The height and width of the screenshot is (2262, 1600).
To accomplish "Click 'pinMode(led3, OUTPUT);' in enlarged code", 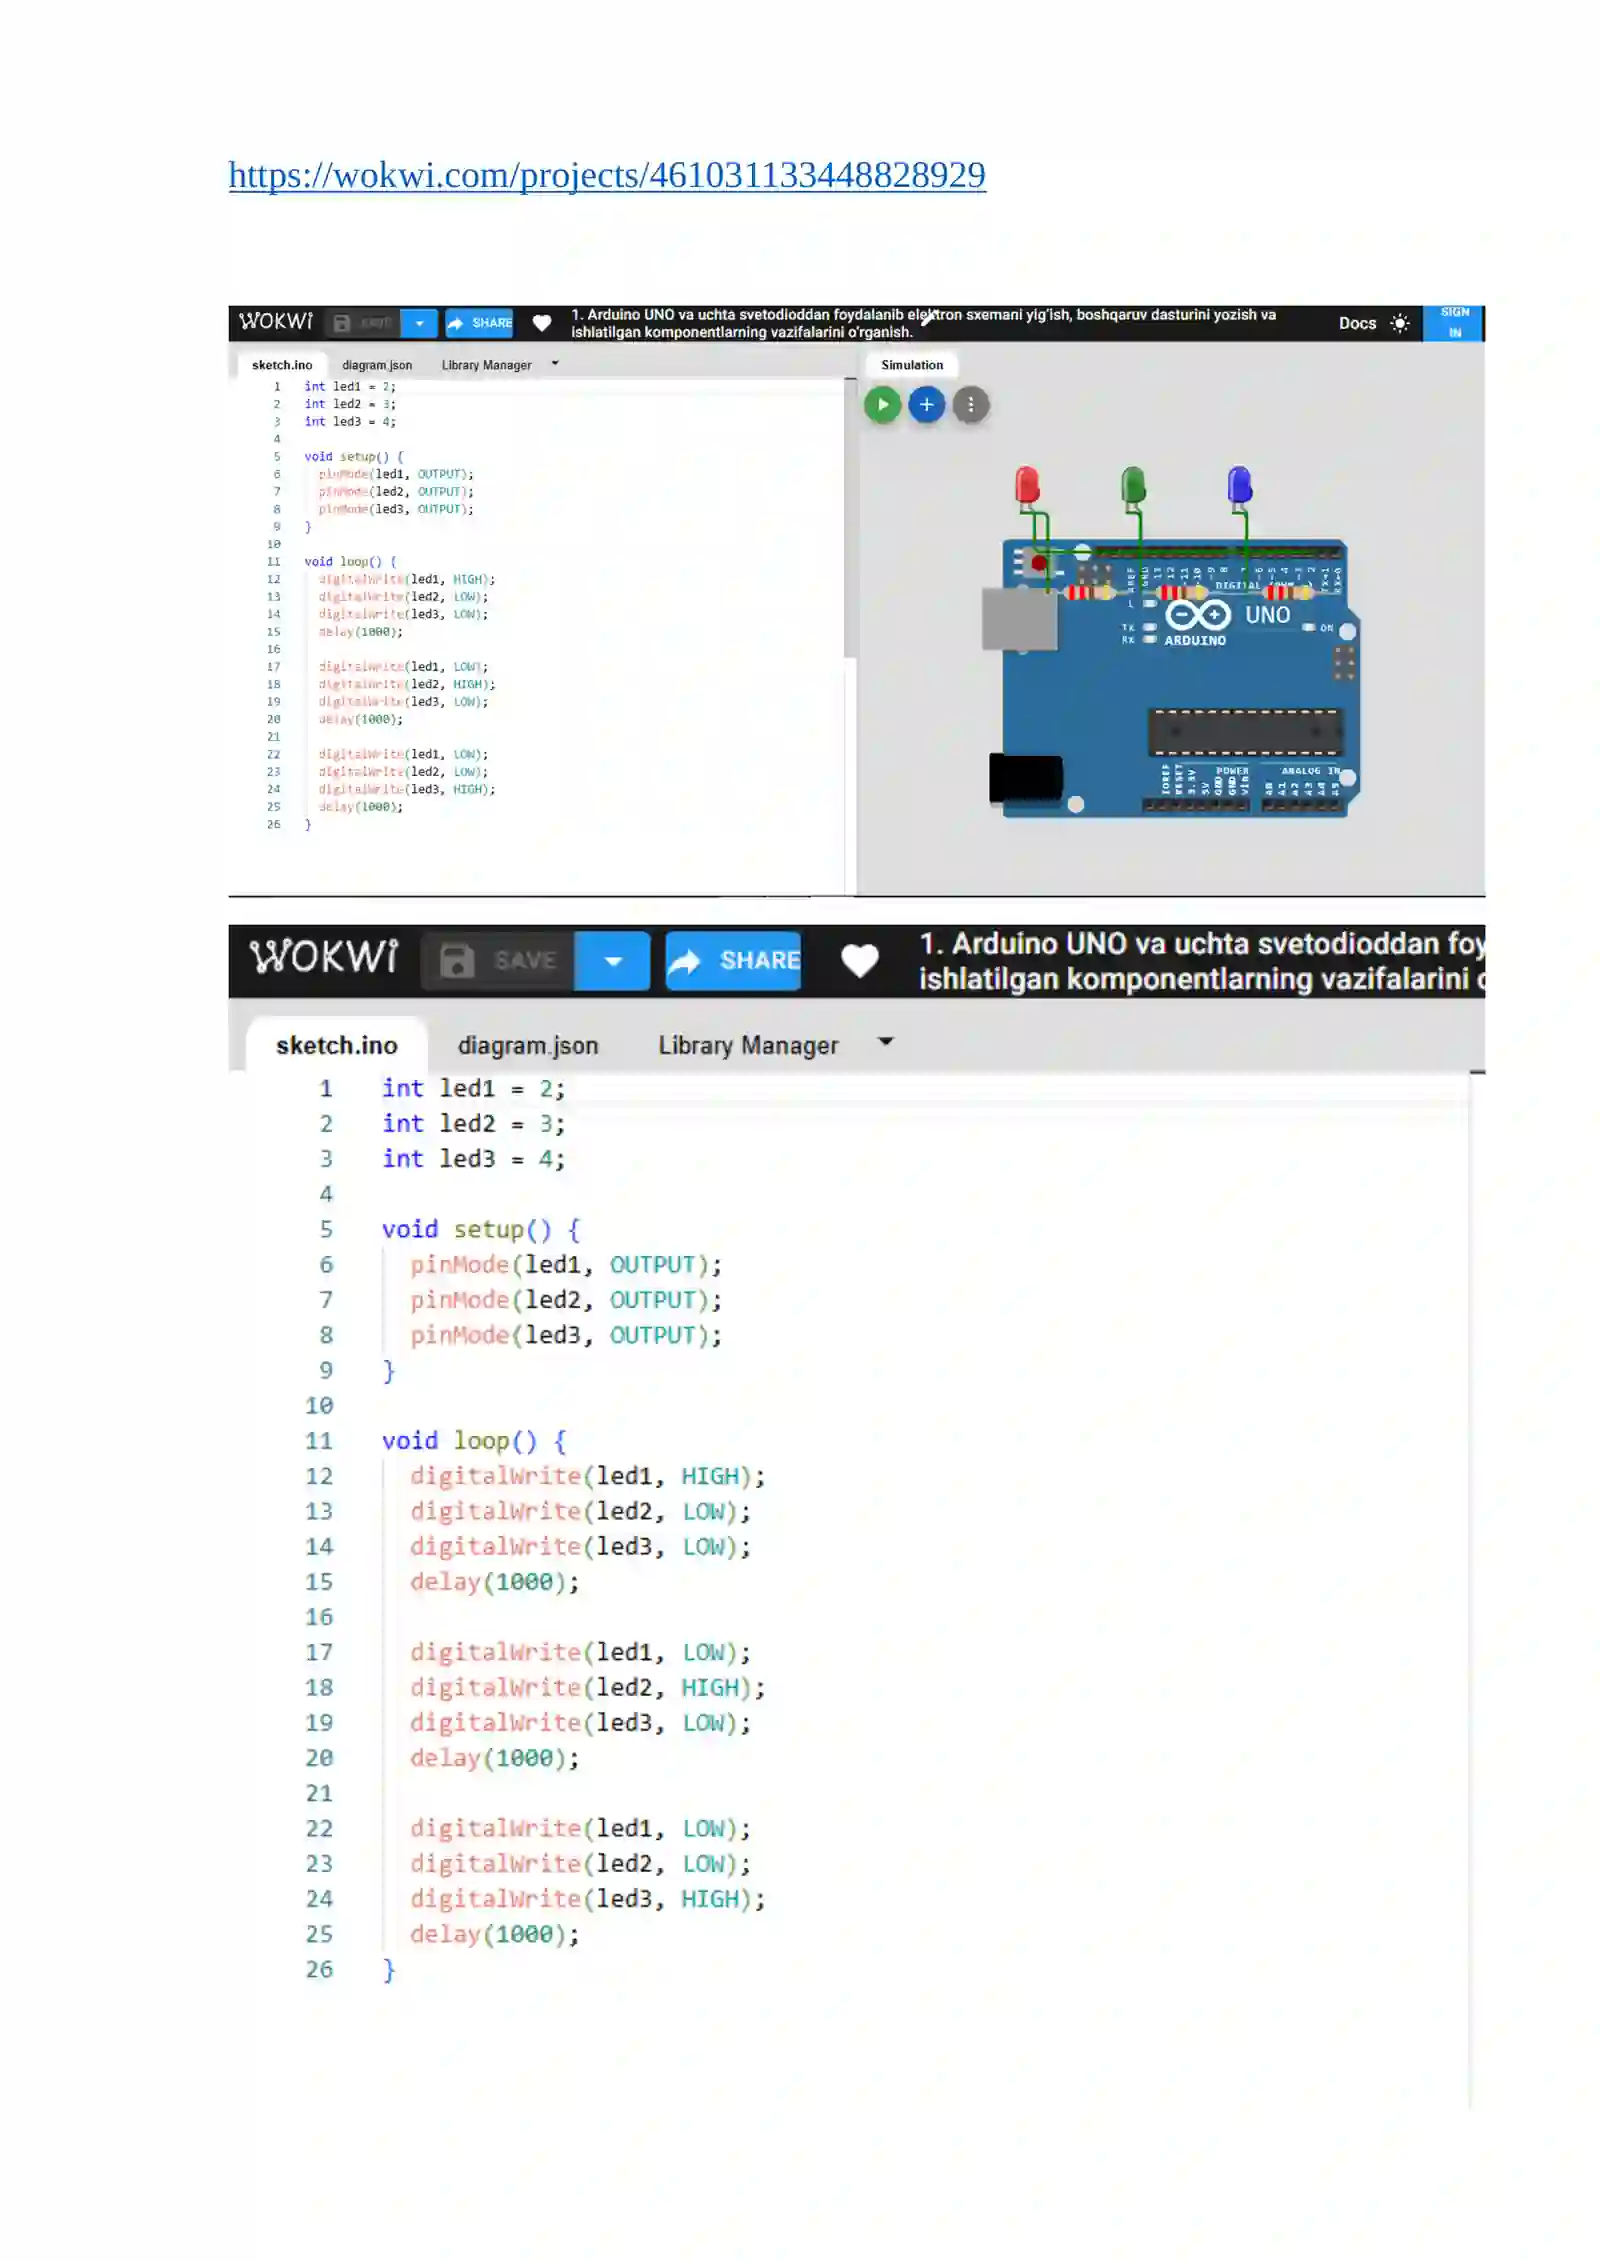I will 565,1335.
